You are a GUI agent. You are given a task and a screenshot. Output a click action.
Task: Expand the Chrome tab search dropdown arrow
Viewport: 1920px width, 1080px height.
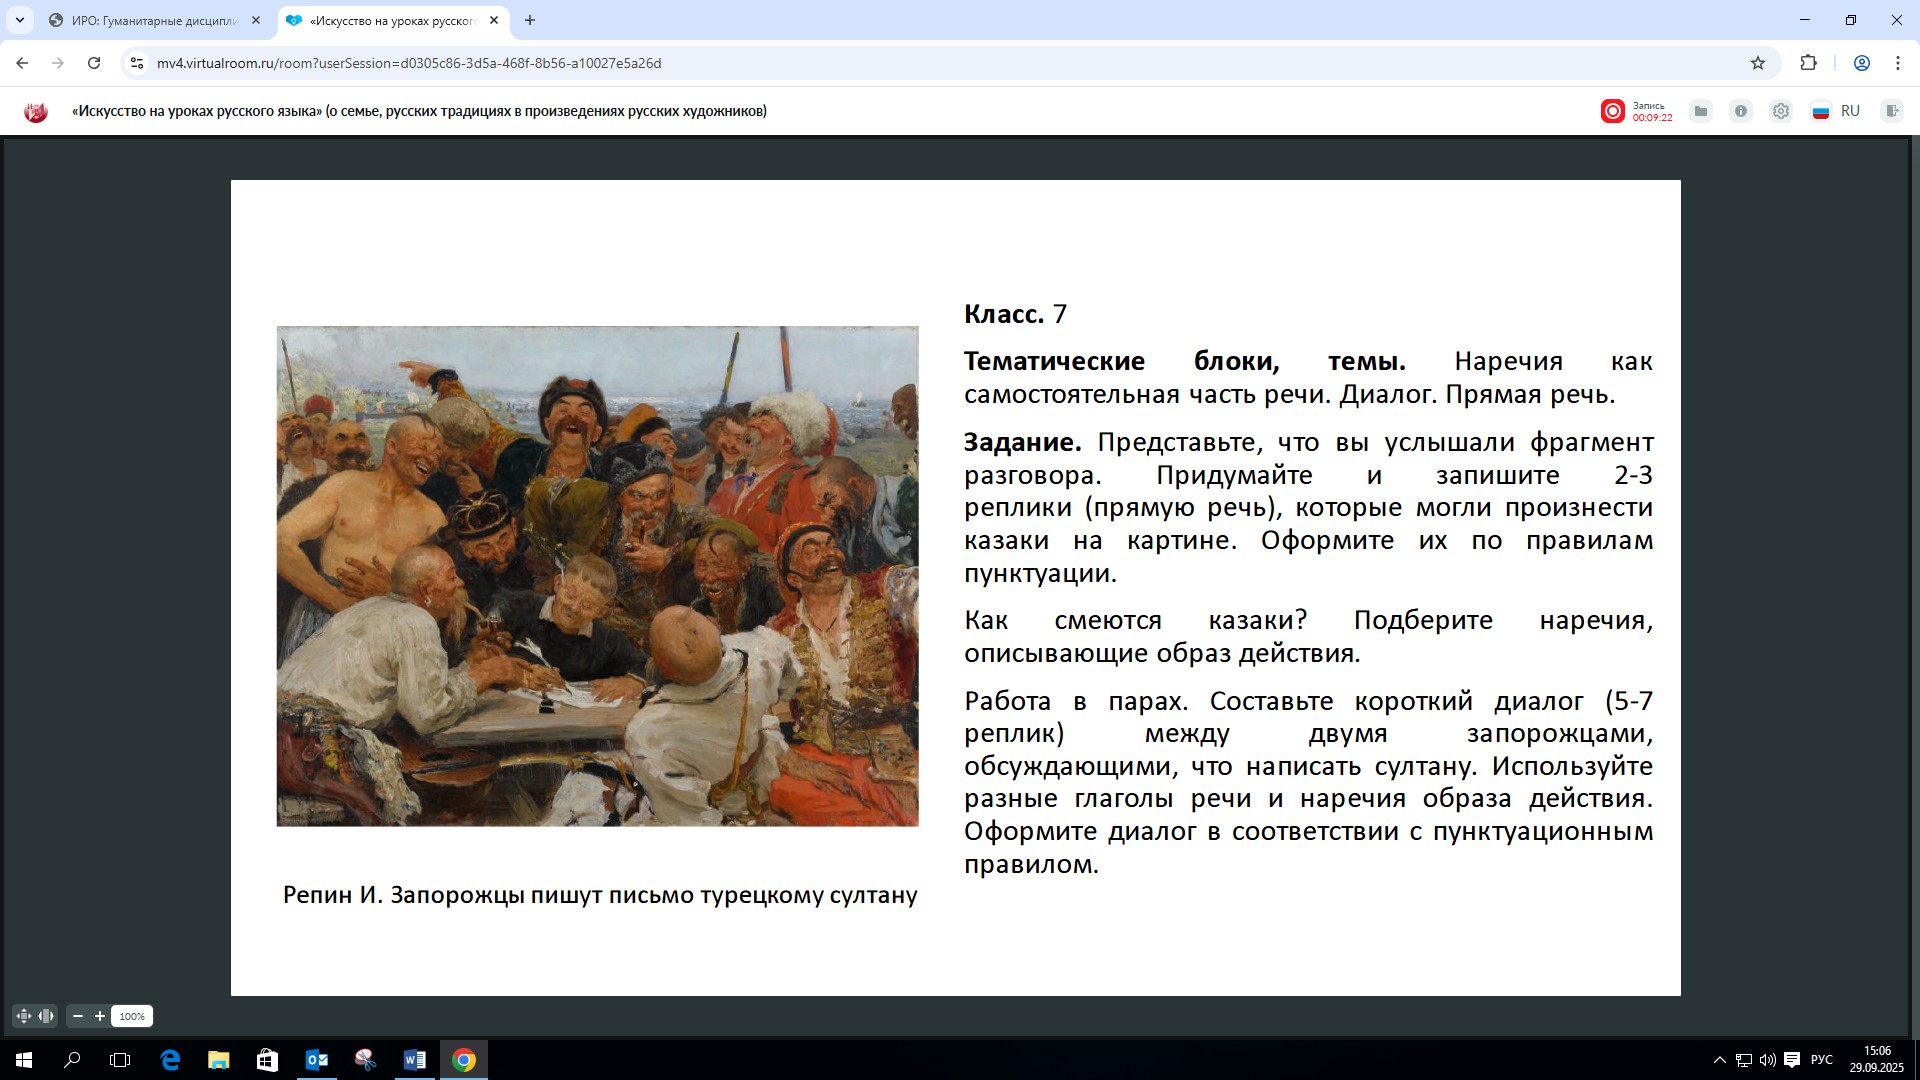(x=19, y=20)
